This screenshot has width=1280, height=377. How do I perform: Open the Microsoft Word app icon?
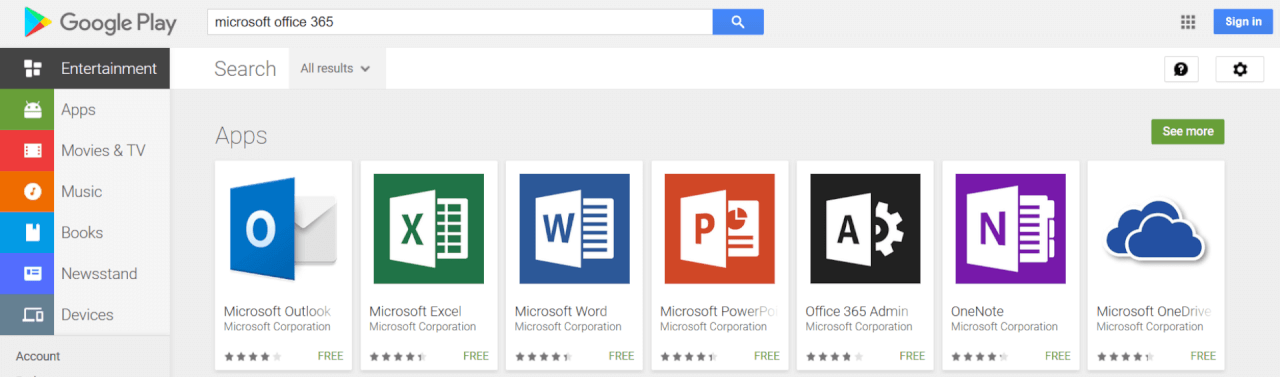pyautogui.click(x=574, y=229)
